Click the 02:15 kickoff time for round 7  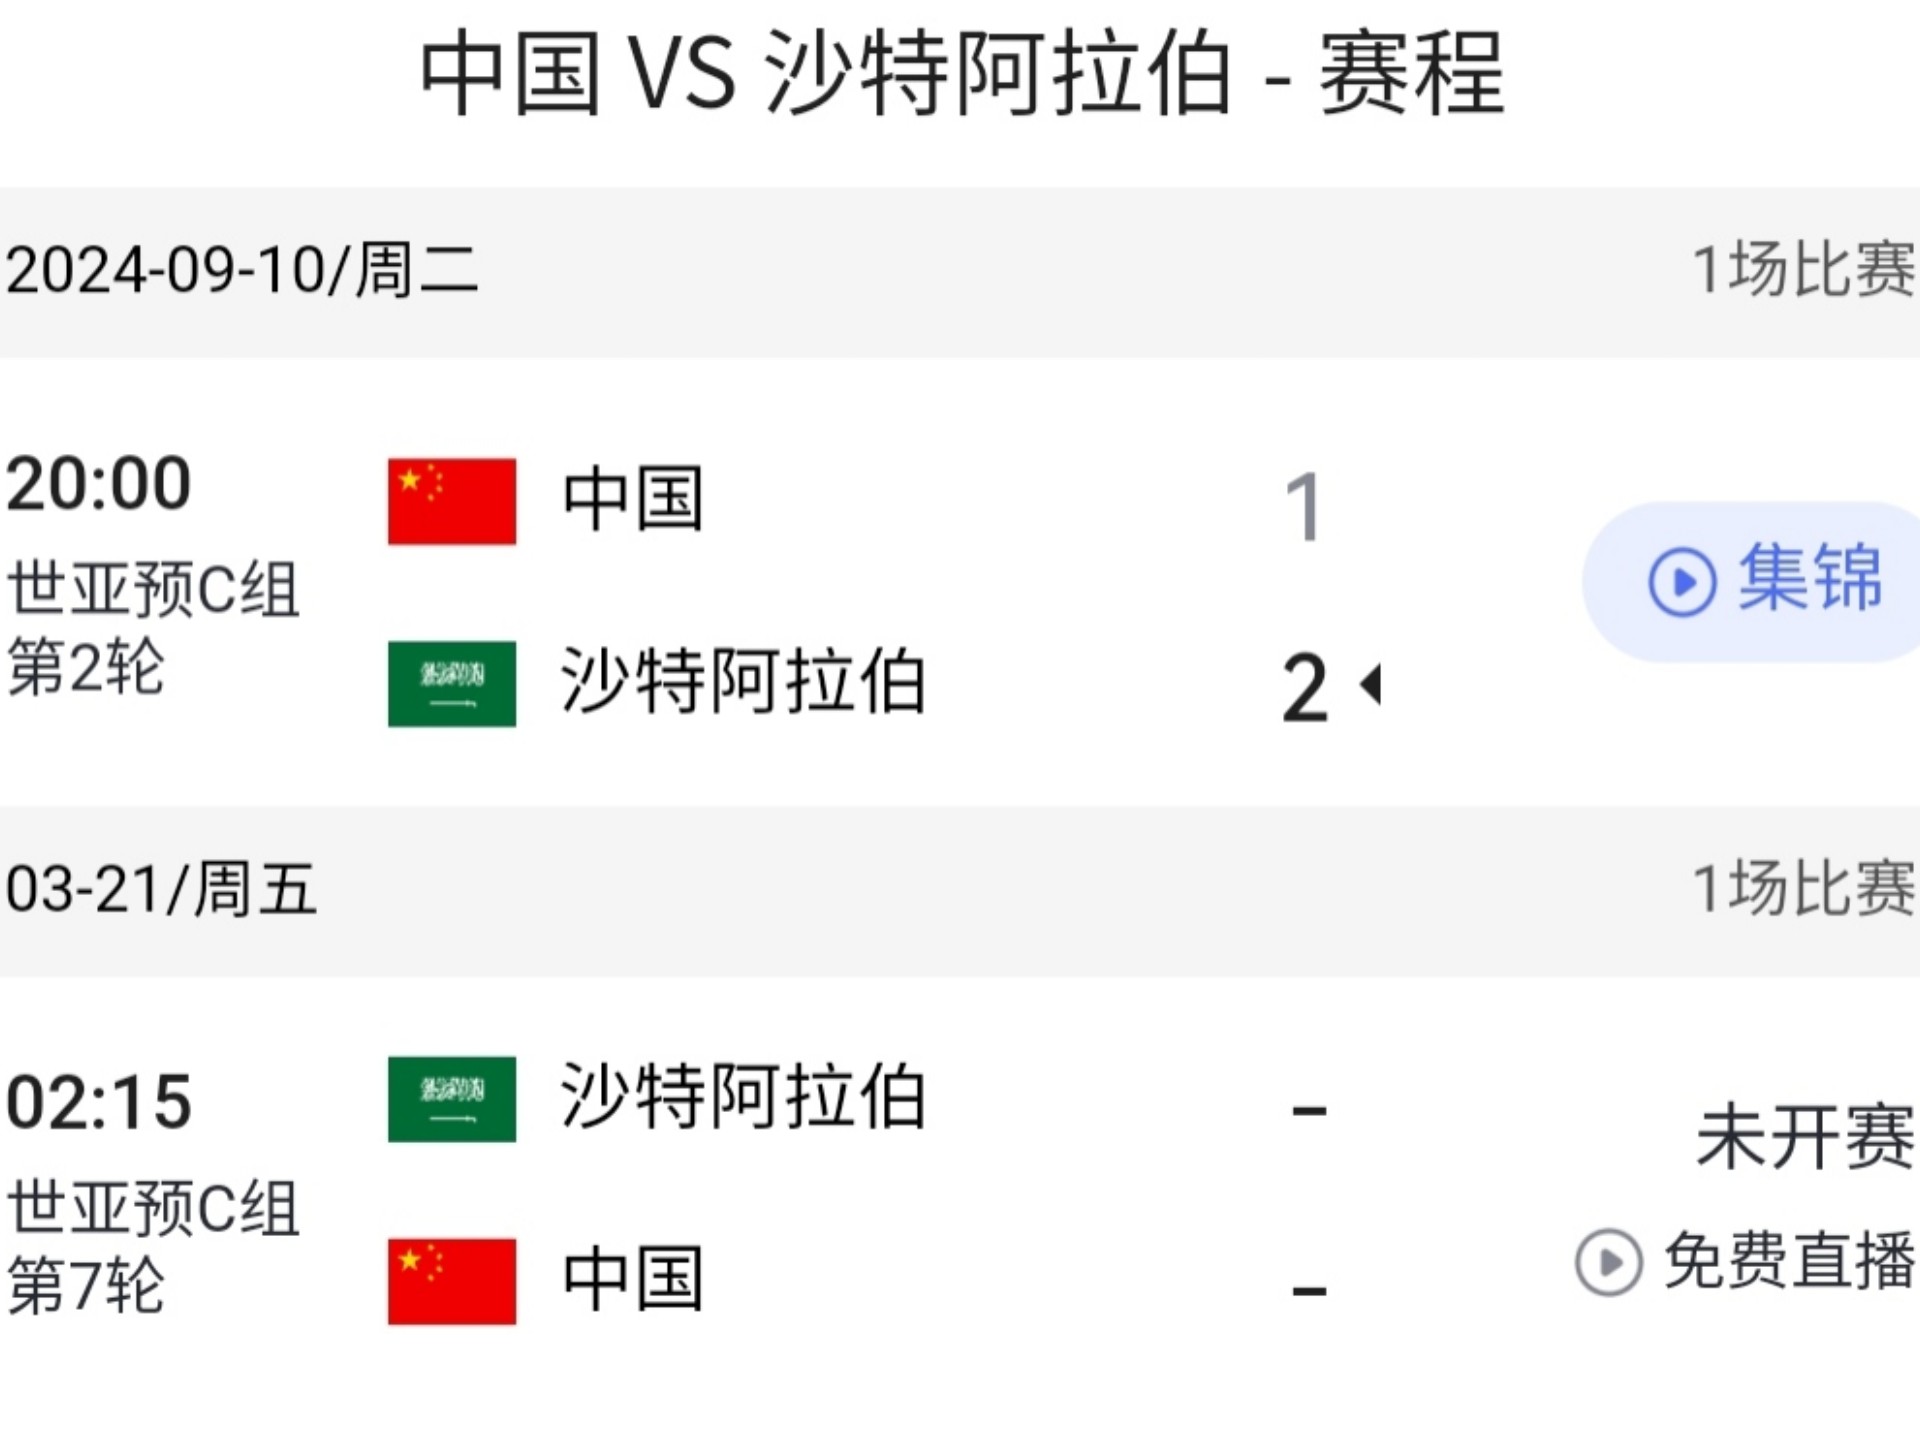click(100, 1100)
